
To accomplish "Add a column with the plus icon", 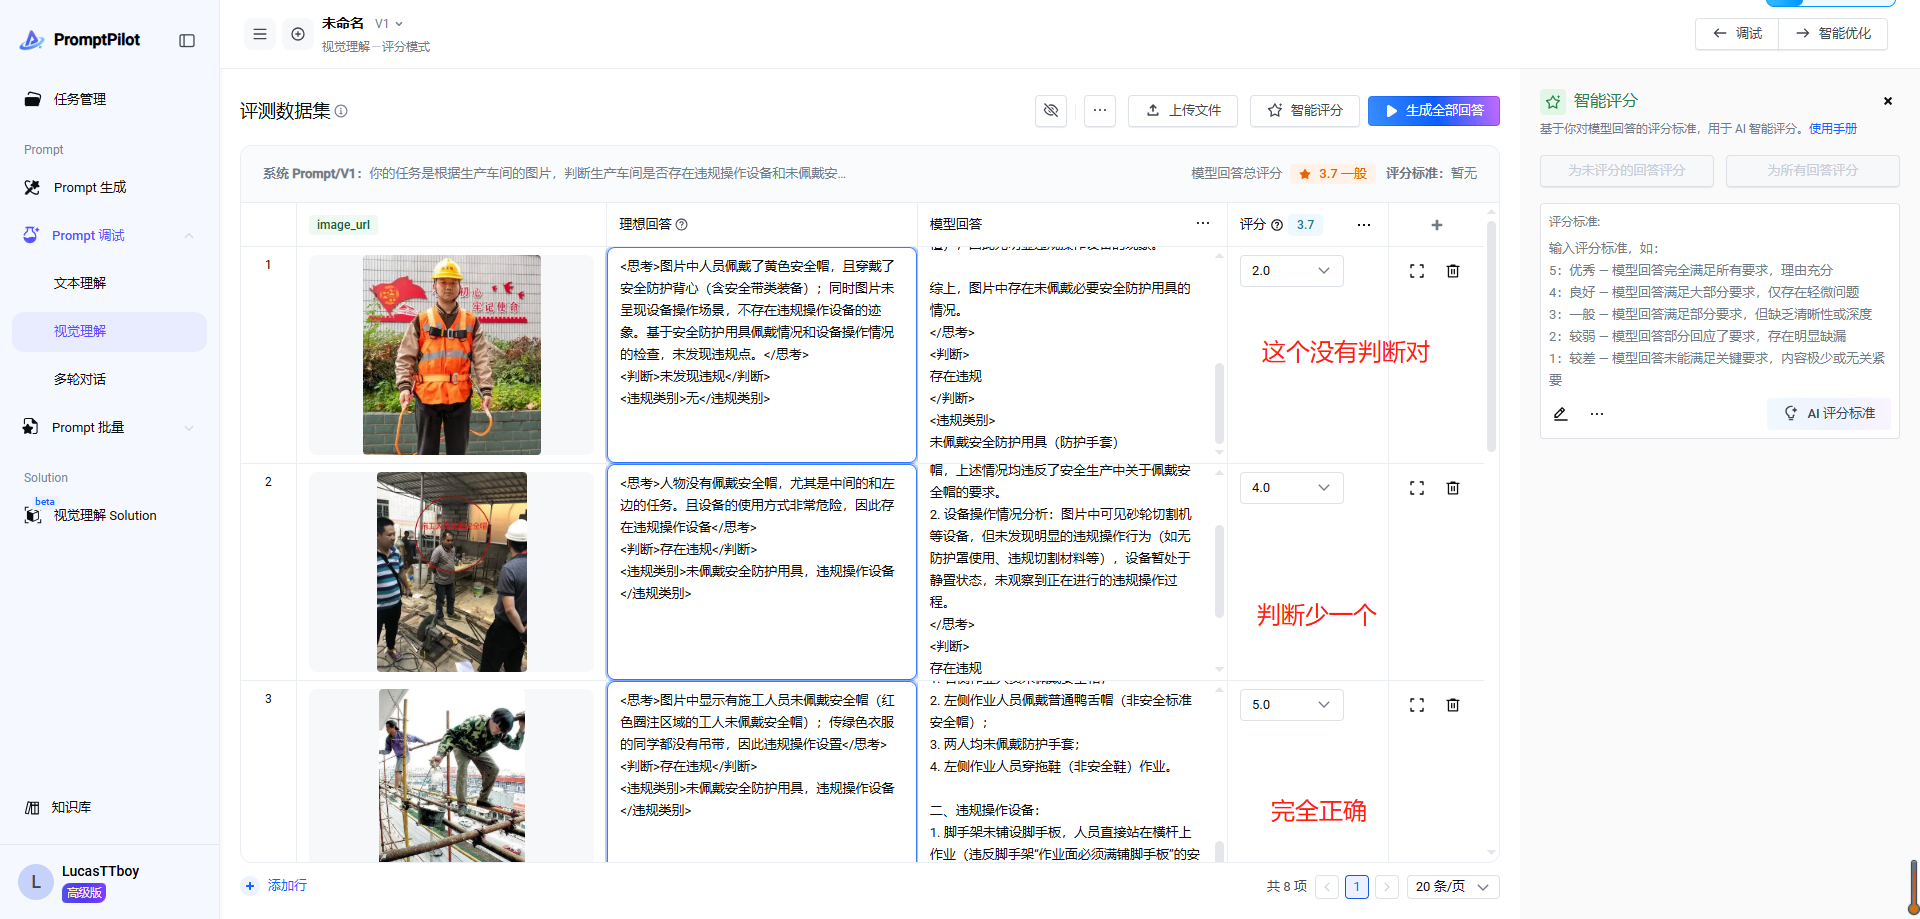I will 1437,225.
